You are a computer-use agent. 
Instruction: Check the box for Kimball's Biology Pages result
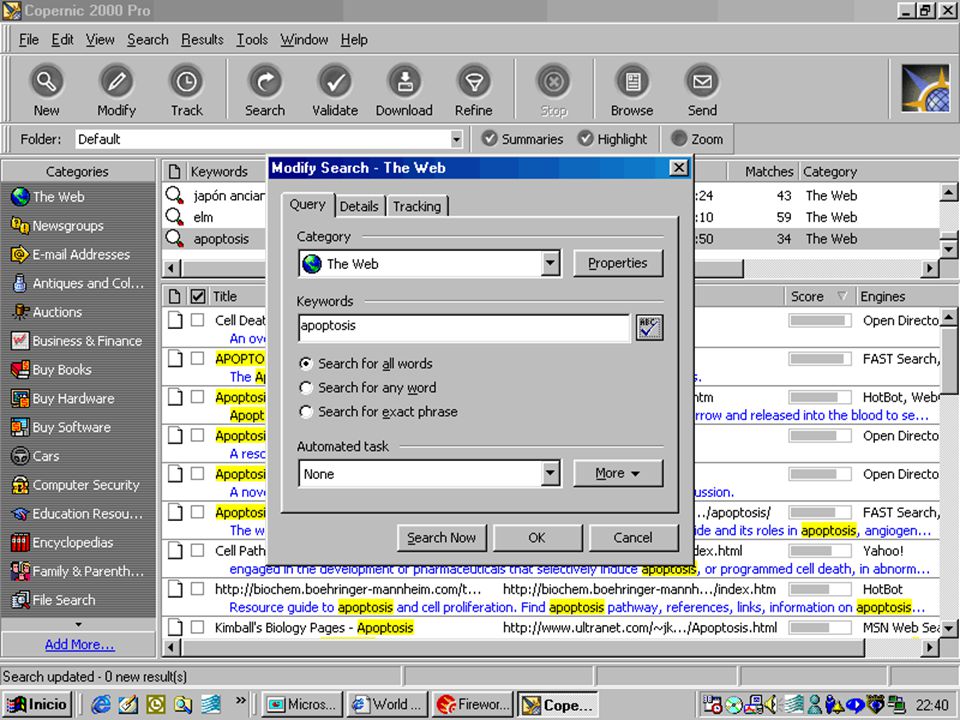click(x=197, y=627)
